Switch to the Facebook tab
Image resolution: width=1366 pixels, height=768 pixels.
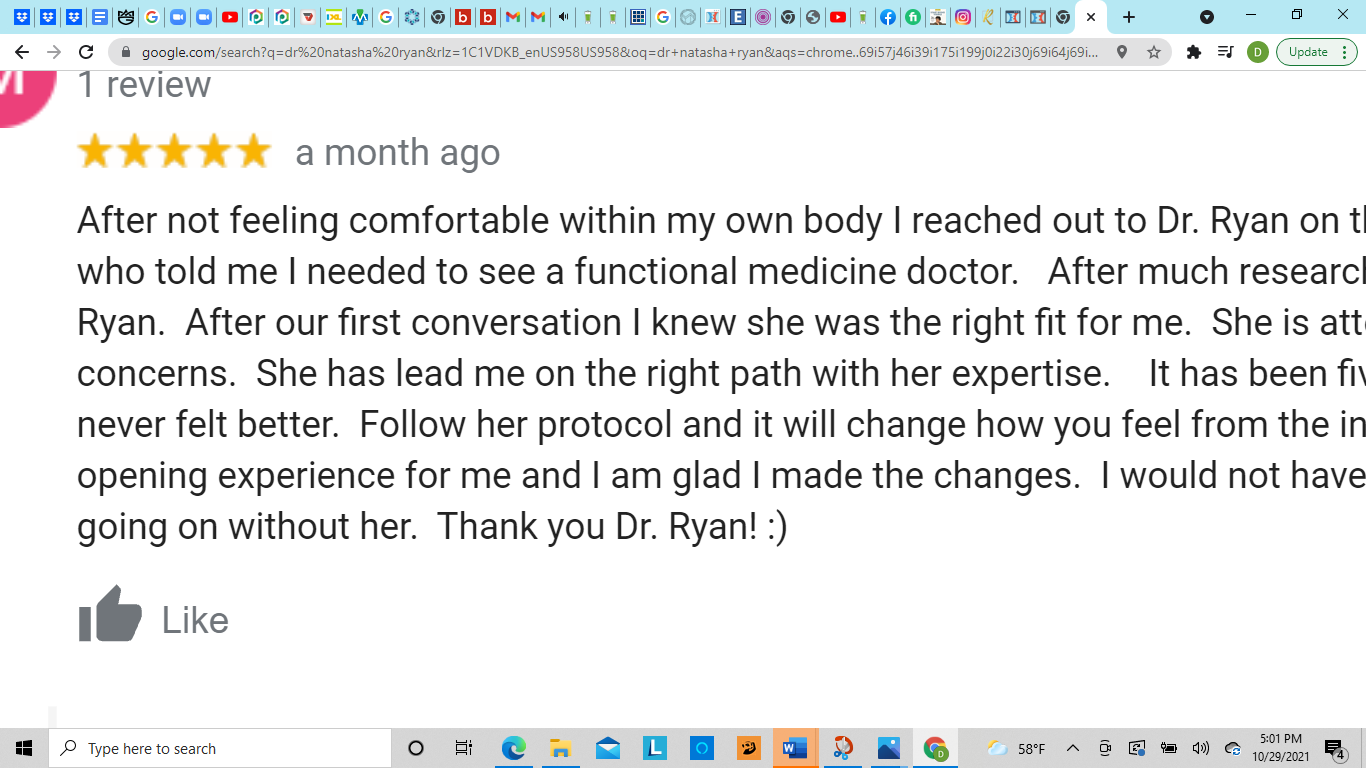point(887,17)
